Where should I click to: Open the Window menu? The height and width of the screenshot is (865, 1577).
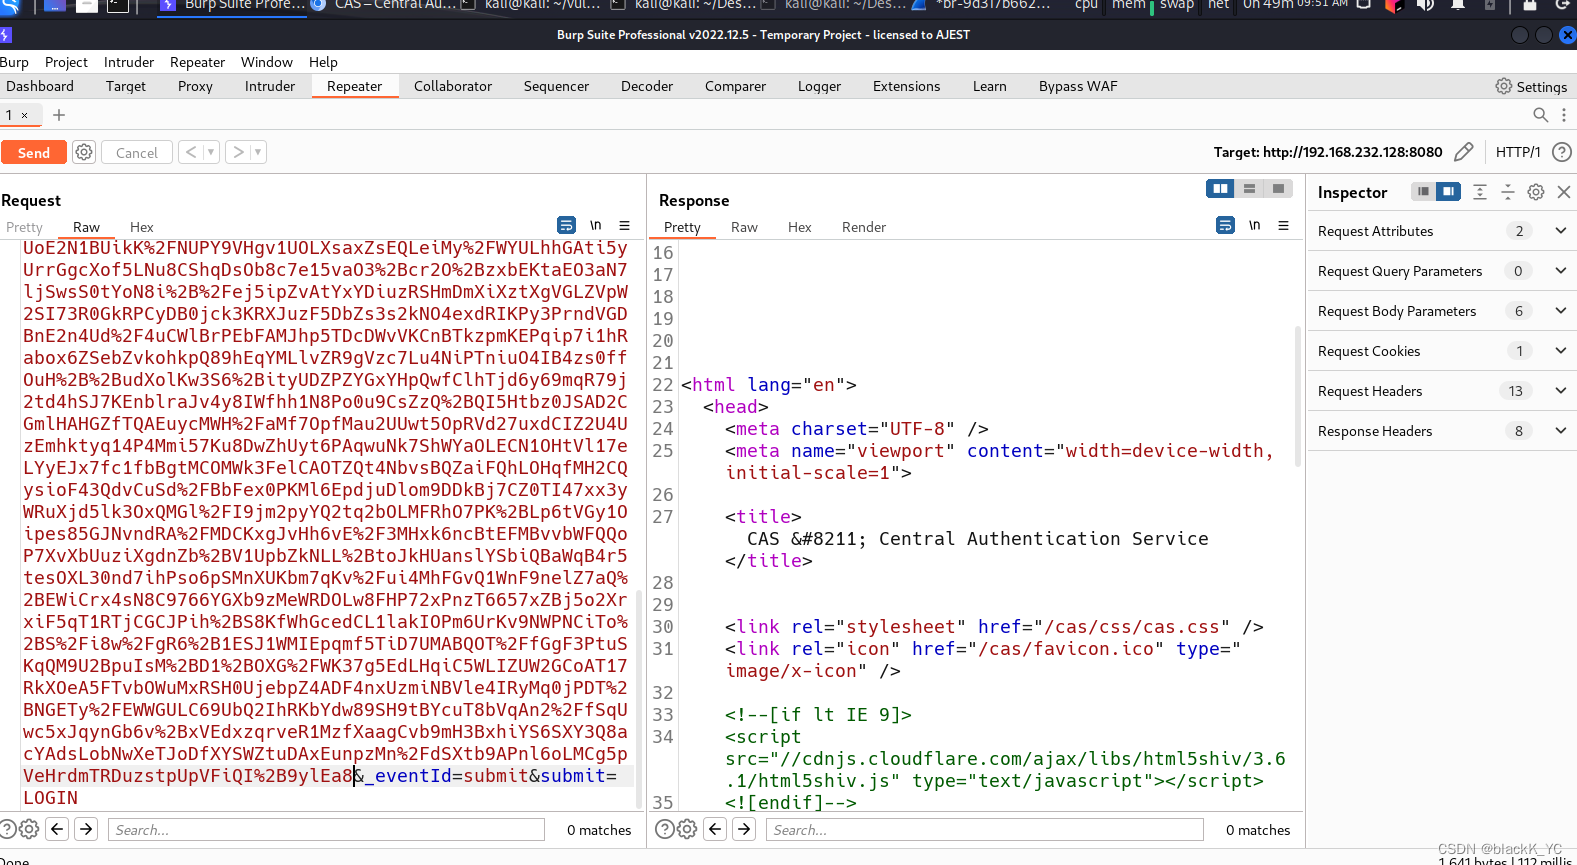tap(267, 62)
